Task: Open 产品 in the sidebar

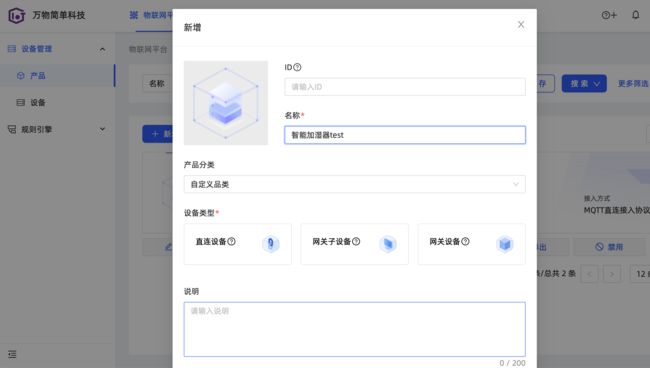Action: (57, 75)
